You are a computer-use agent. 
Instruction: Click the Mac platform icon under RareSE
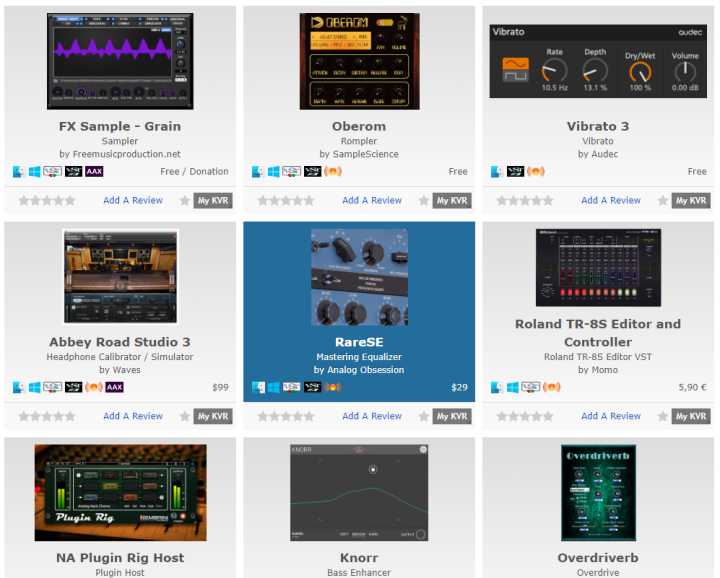pos(258,387)
